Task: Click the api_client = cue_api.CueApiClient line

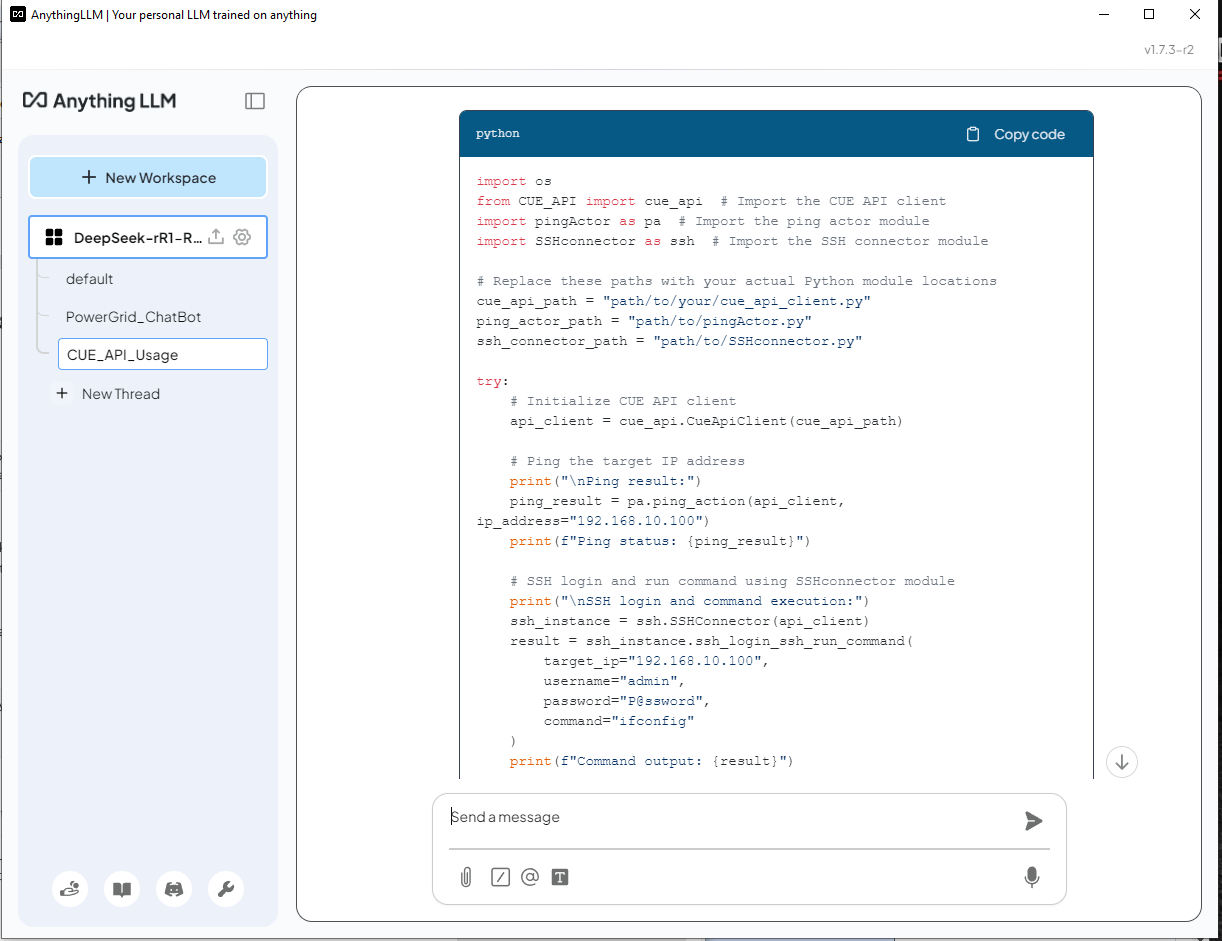Action: pyautogui.click(x=706, y=421)
